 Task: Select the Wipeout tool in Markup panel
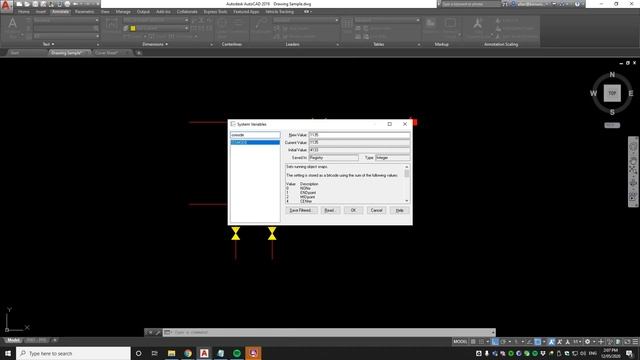coord(431,24)
